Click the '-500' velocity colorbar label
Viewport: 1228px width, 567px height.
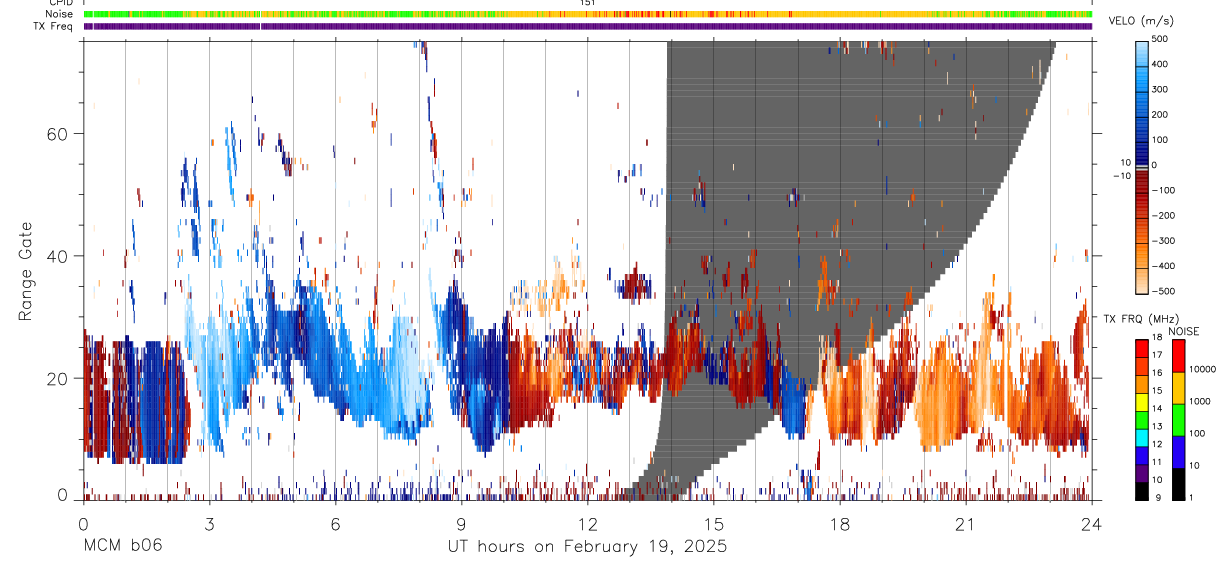[x=1163, y=291]
